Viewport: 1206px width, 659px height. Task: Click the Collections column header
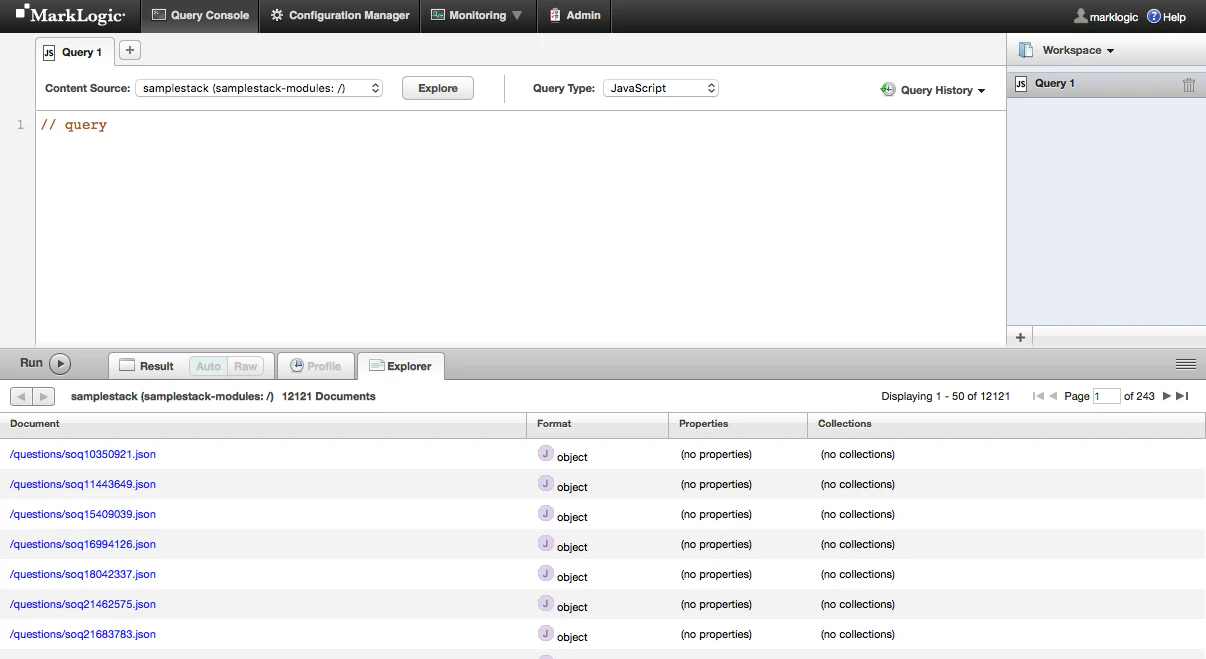1006,424
